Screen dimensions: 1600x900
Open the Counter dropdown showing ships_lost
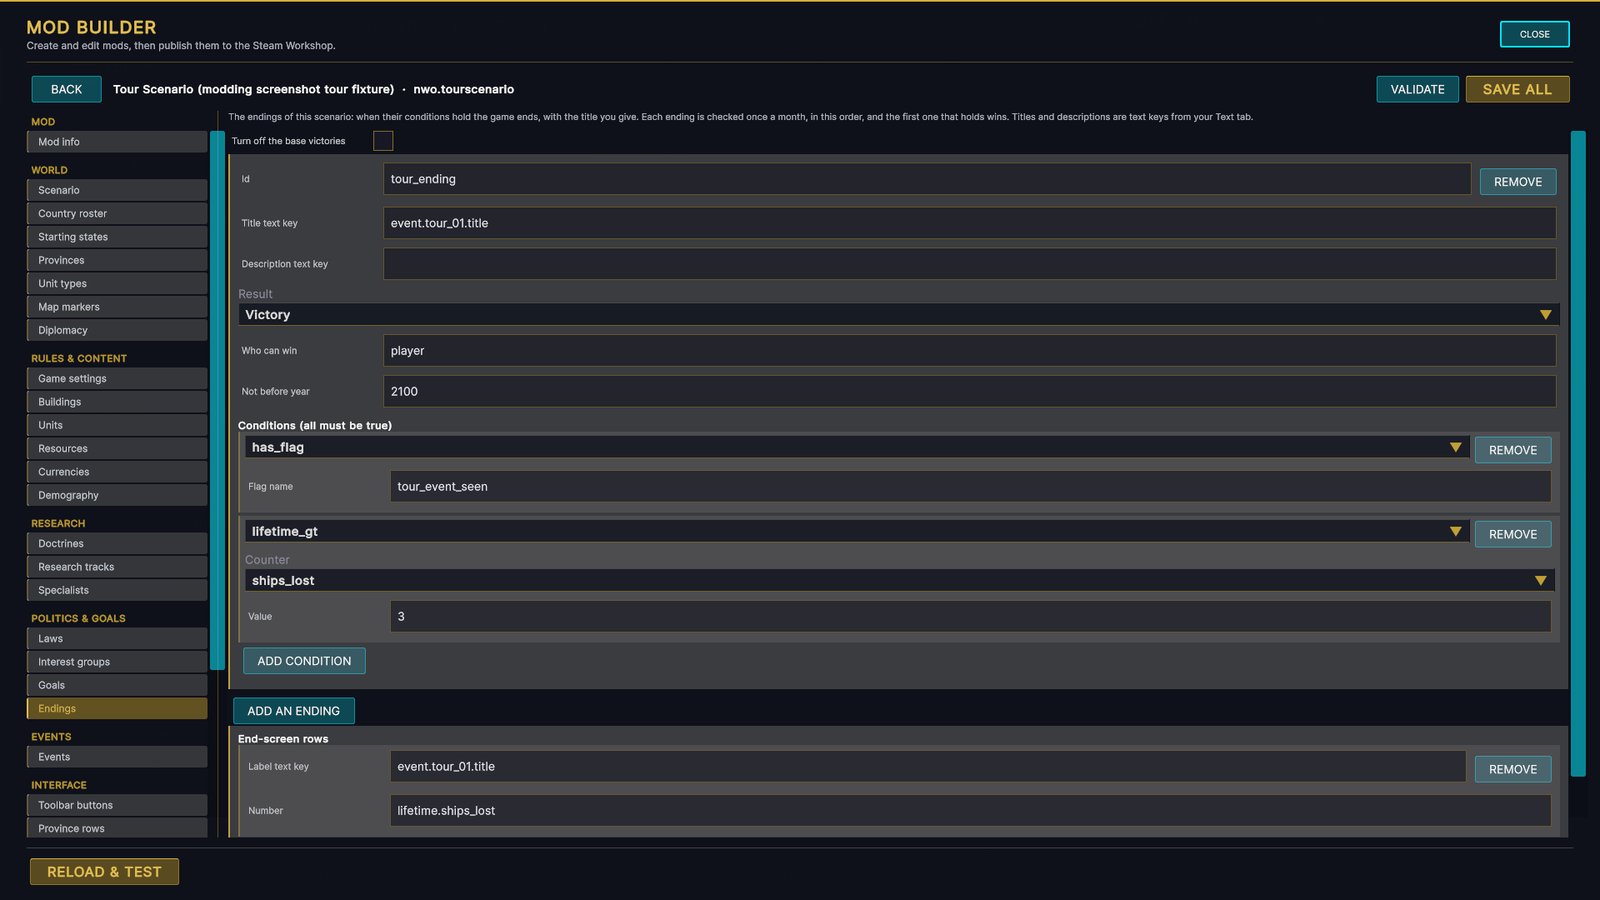899,580
